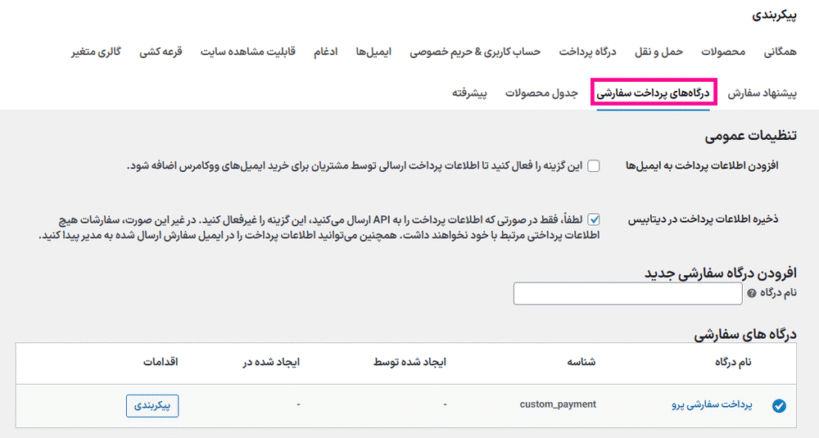Click the درگاه های سفارشی heading
Screen dimensions: 819x438
click(x=745, y=335)
